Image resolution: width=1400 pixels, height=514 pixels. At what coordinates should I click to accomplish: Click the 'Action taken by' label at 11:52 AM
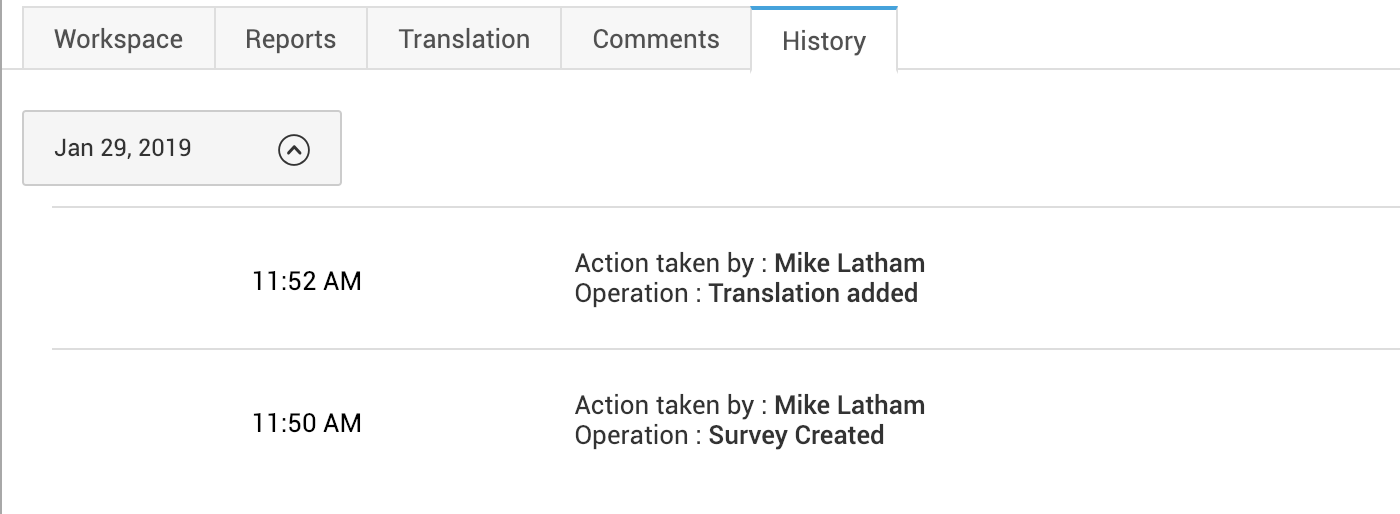[664, 264]
